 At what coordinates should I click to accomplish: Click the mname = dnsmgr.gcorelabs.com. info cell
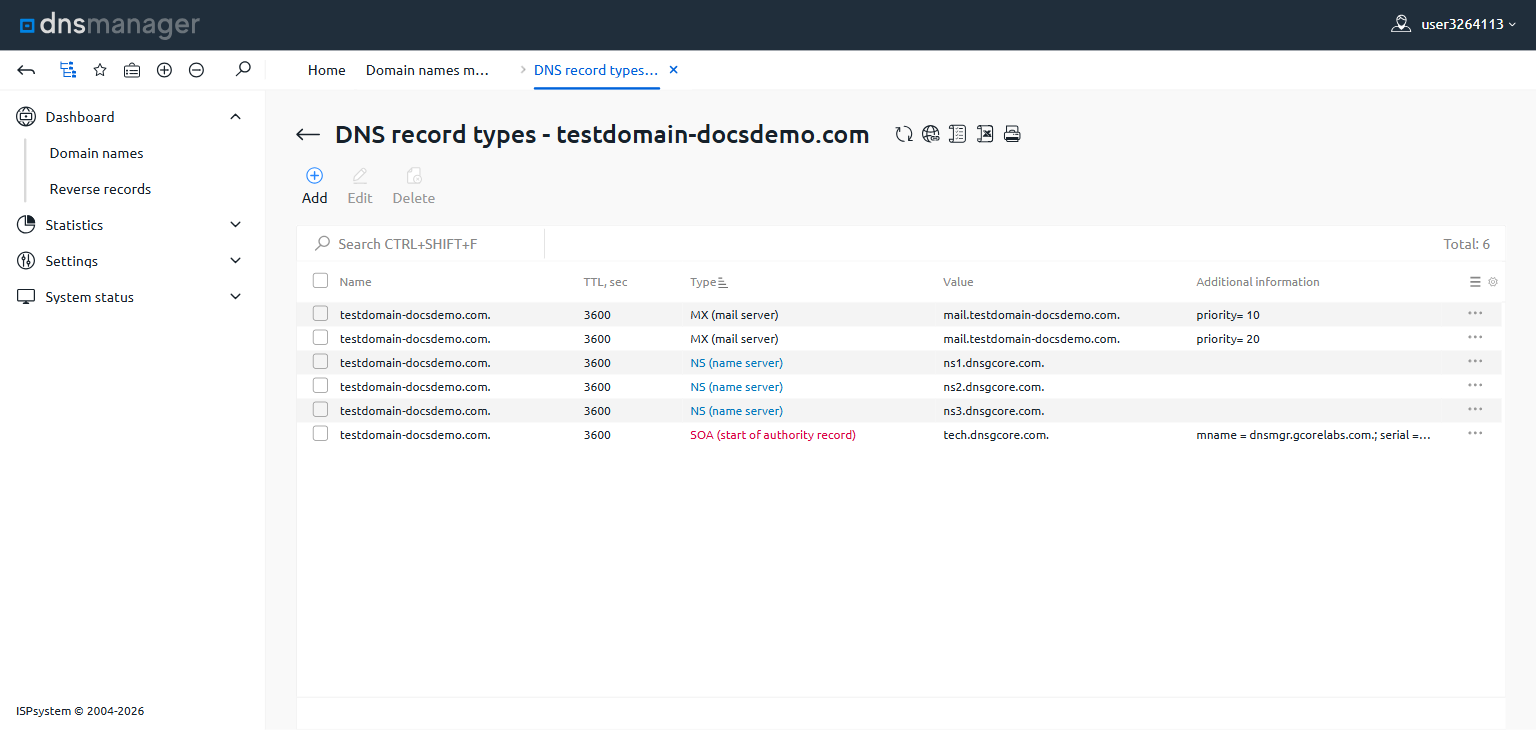pyautogui.click(x=1314, y=435)
